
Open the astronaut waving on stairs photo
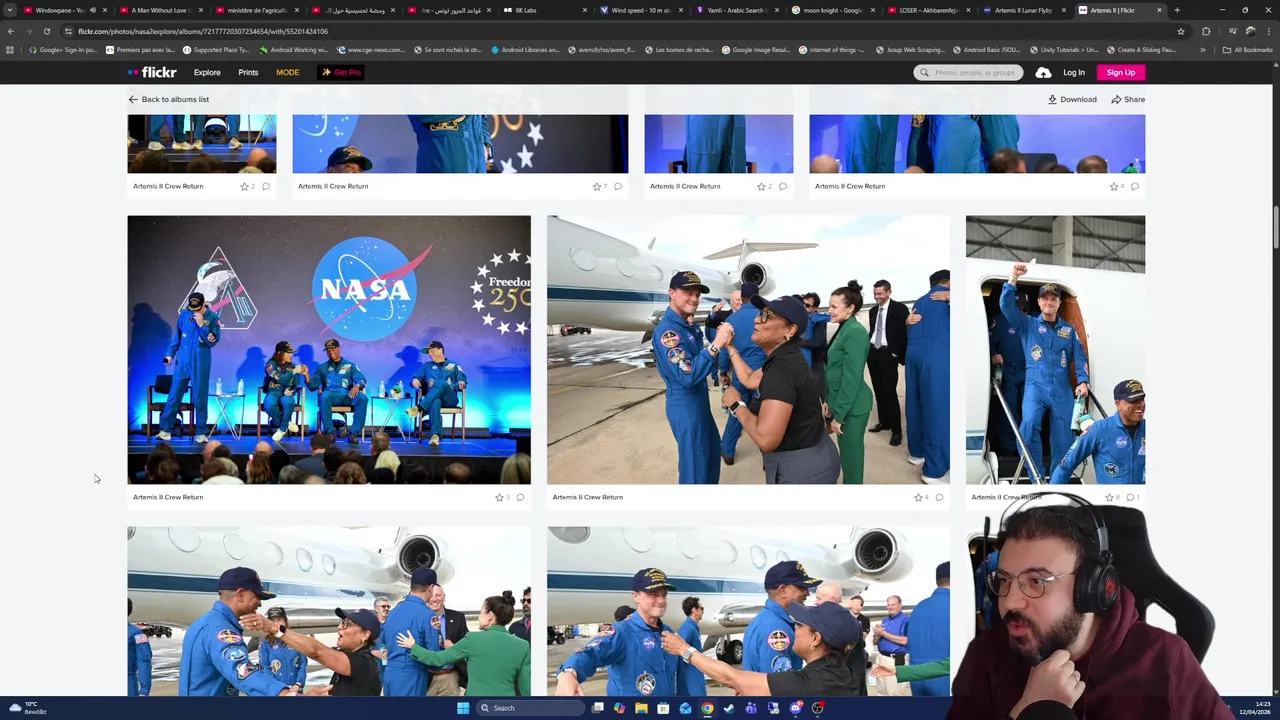point(1055,350)
